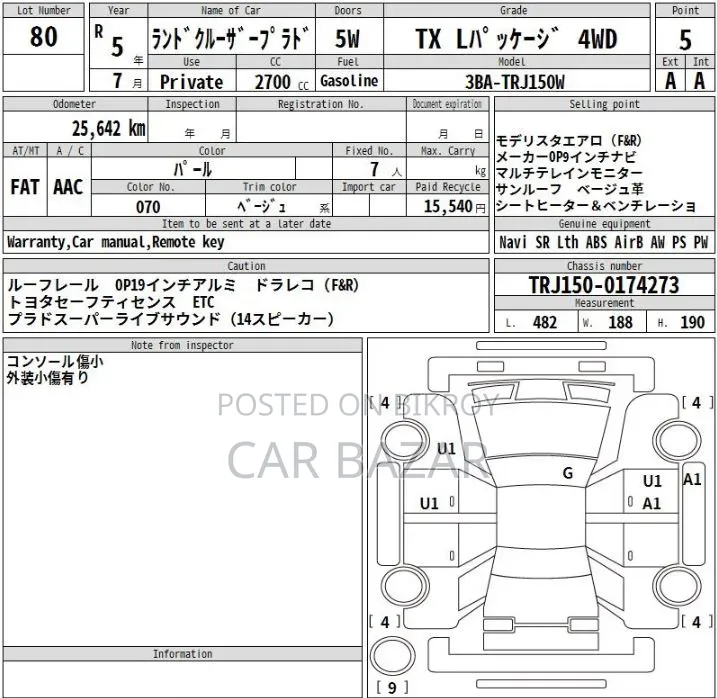
Task: Click the rear right wheel in the car diagram
Action: [677, 587]
